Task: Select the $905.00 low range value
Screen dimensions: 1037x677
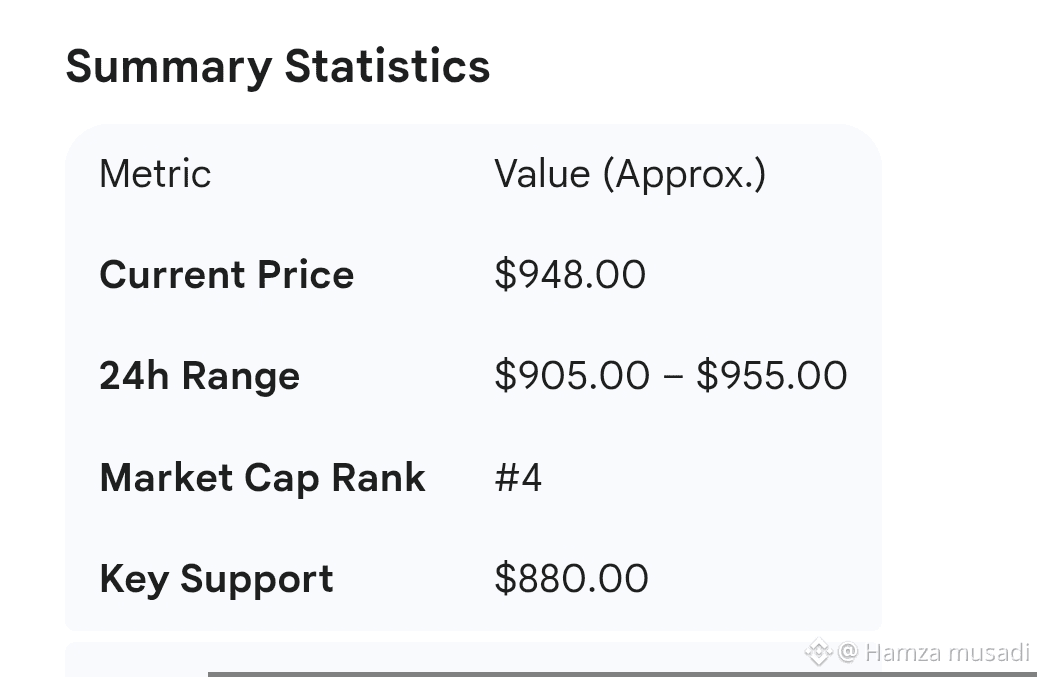Action: point(572,376)
